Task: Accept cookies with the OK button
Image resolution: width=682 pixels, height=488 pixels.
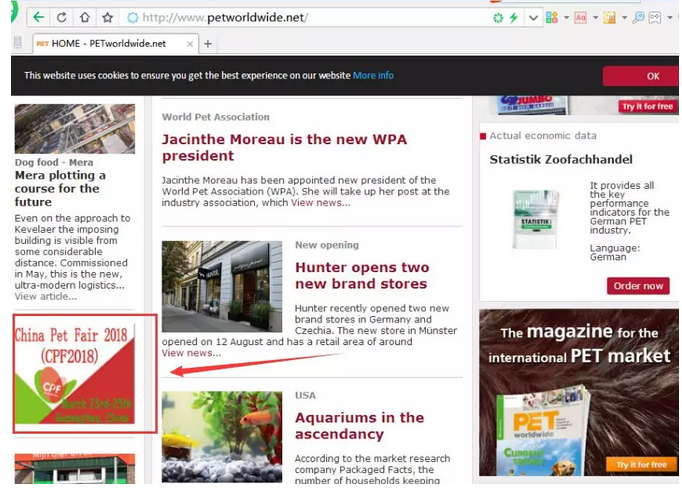Action: (652, 76)
